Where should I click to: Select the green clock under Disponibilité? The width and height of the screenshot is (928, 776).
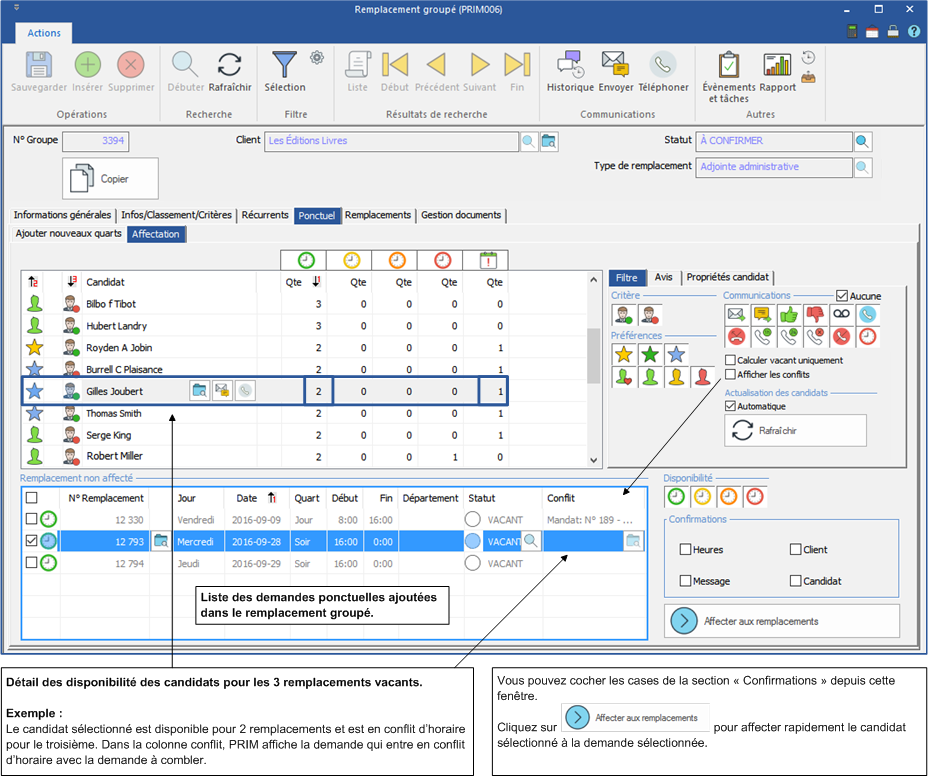point(676,497)
